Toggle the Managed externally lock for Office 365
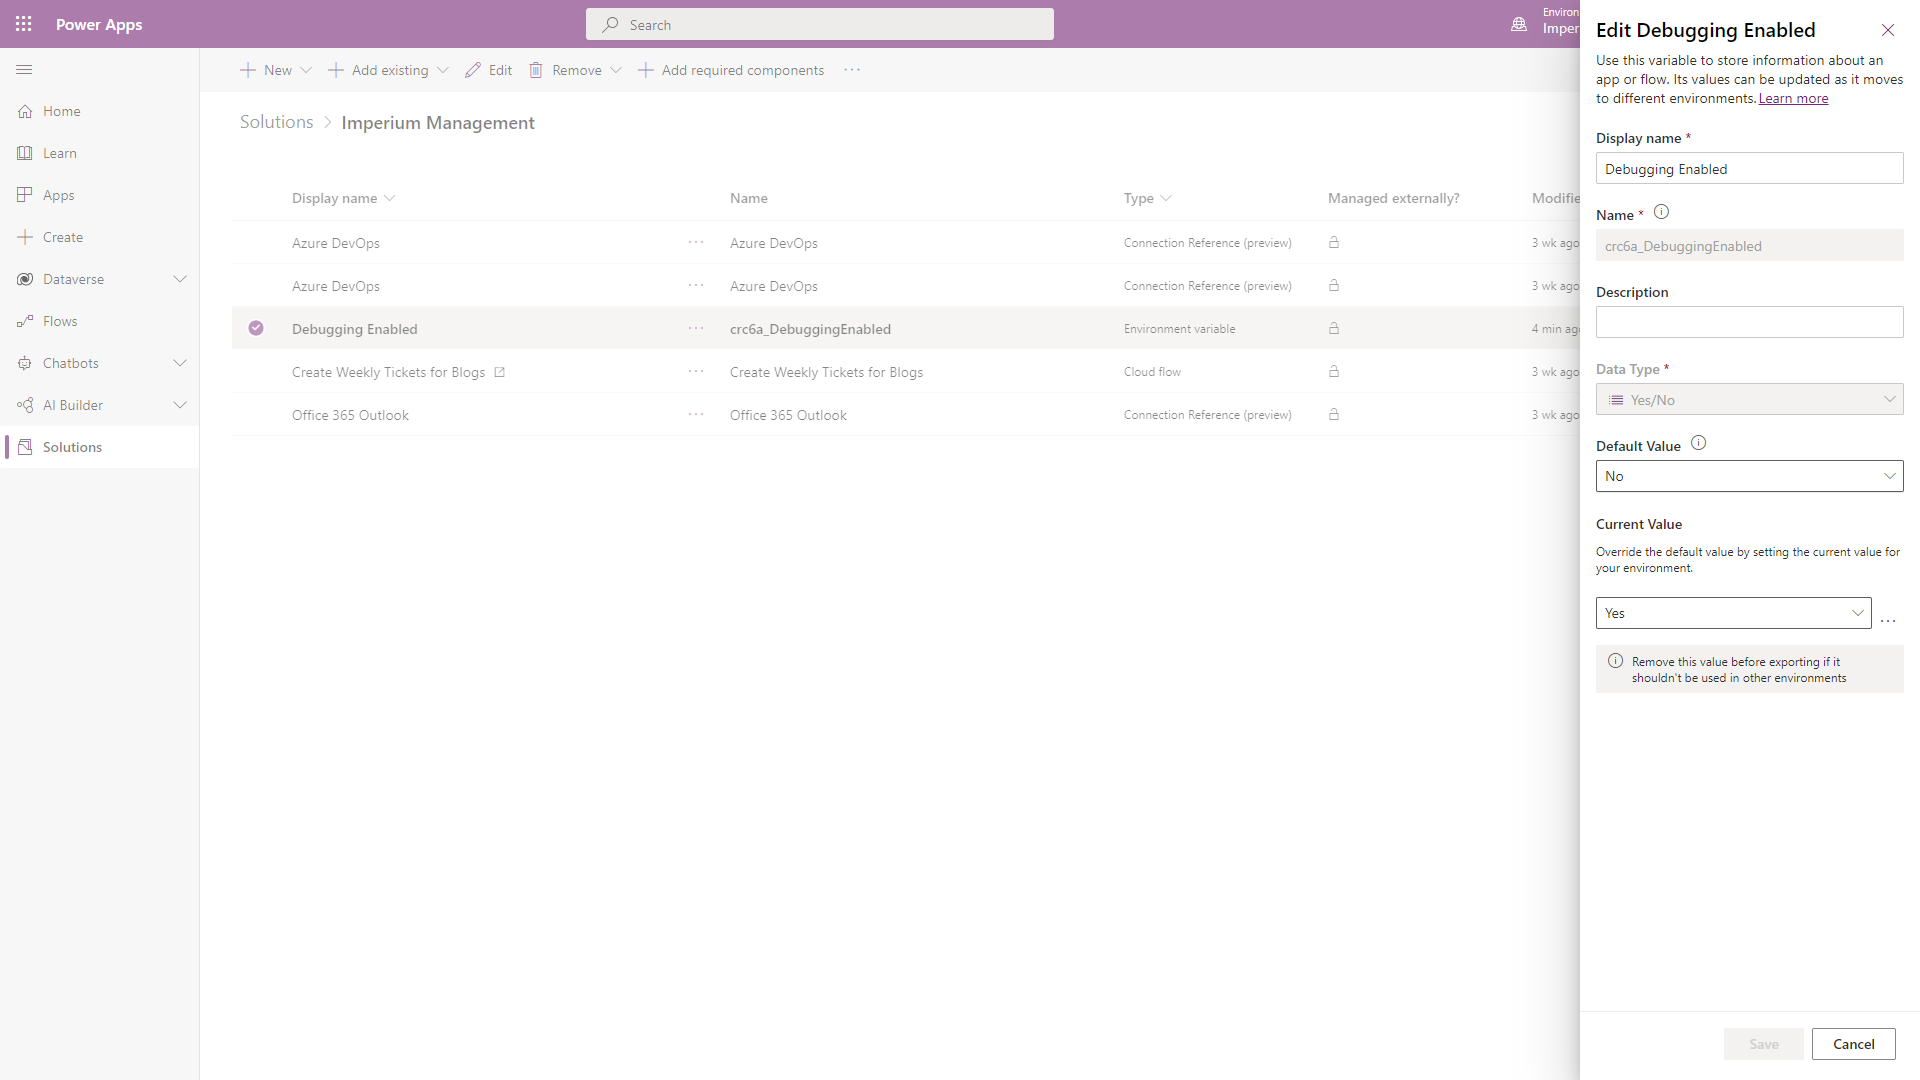 tap(1335, 414)
